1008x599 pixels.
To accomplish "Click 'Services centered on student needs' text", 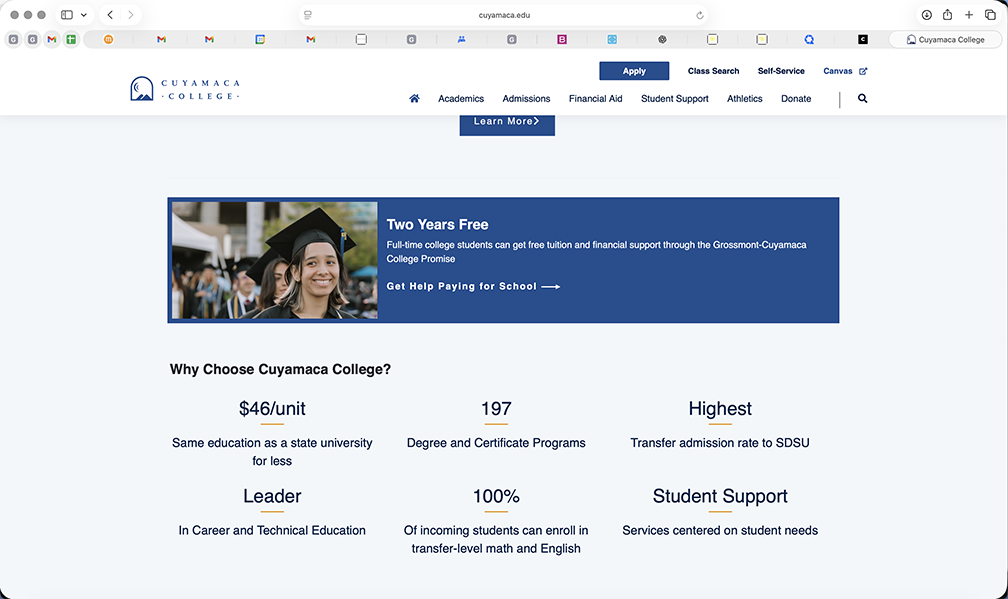I will point(720,530).
